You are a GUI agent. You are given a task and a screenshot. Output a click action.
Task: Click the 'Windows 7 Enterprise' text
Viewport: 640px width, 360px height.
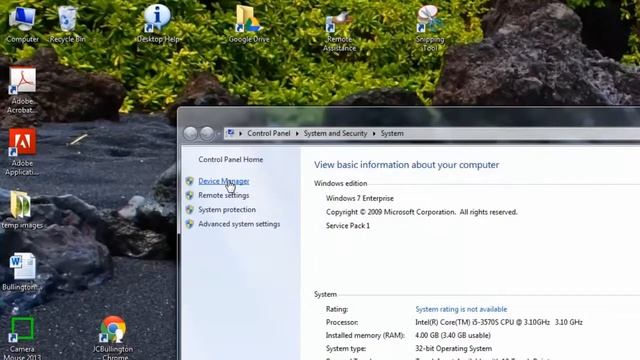click(360, 198)
